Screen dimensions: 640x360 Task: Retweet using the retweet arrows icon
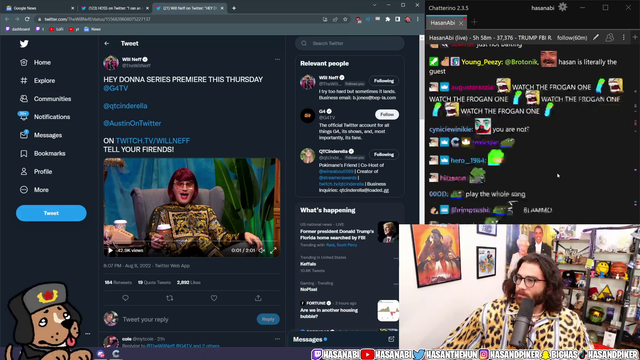170,298
